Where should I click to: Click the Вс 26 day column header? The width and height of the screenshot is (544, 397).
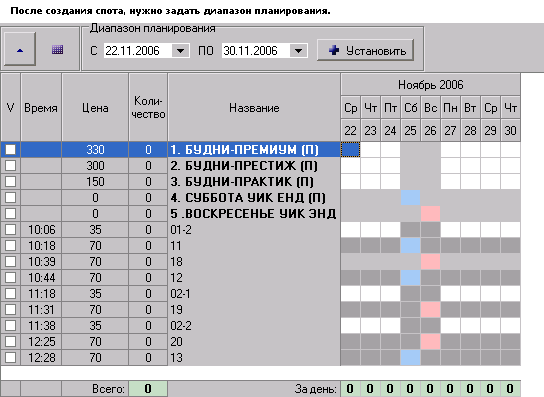(x=431, y=119)
